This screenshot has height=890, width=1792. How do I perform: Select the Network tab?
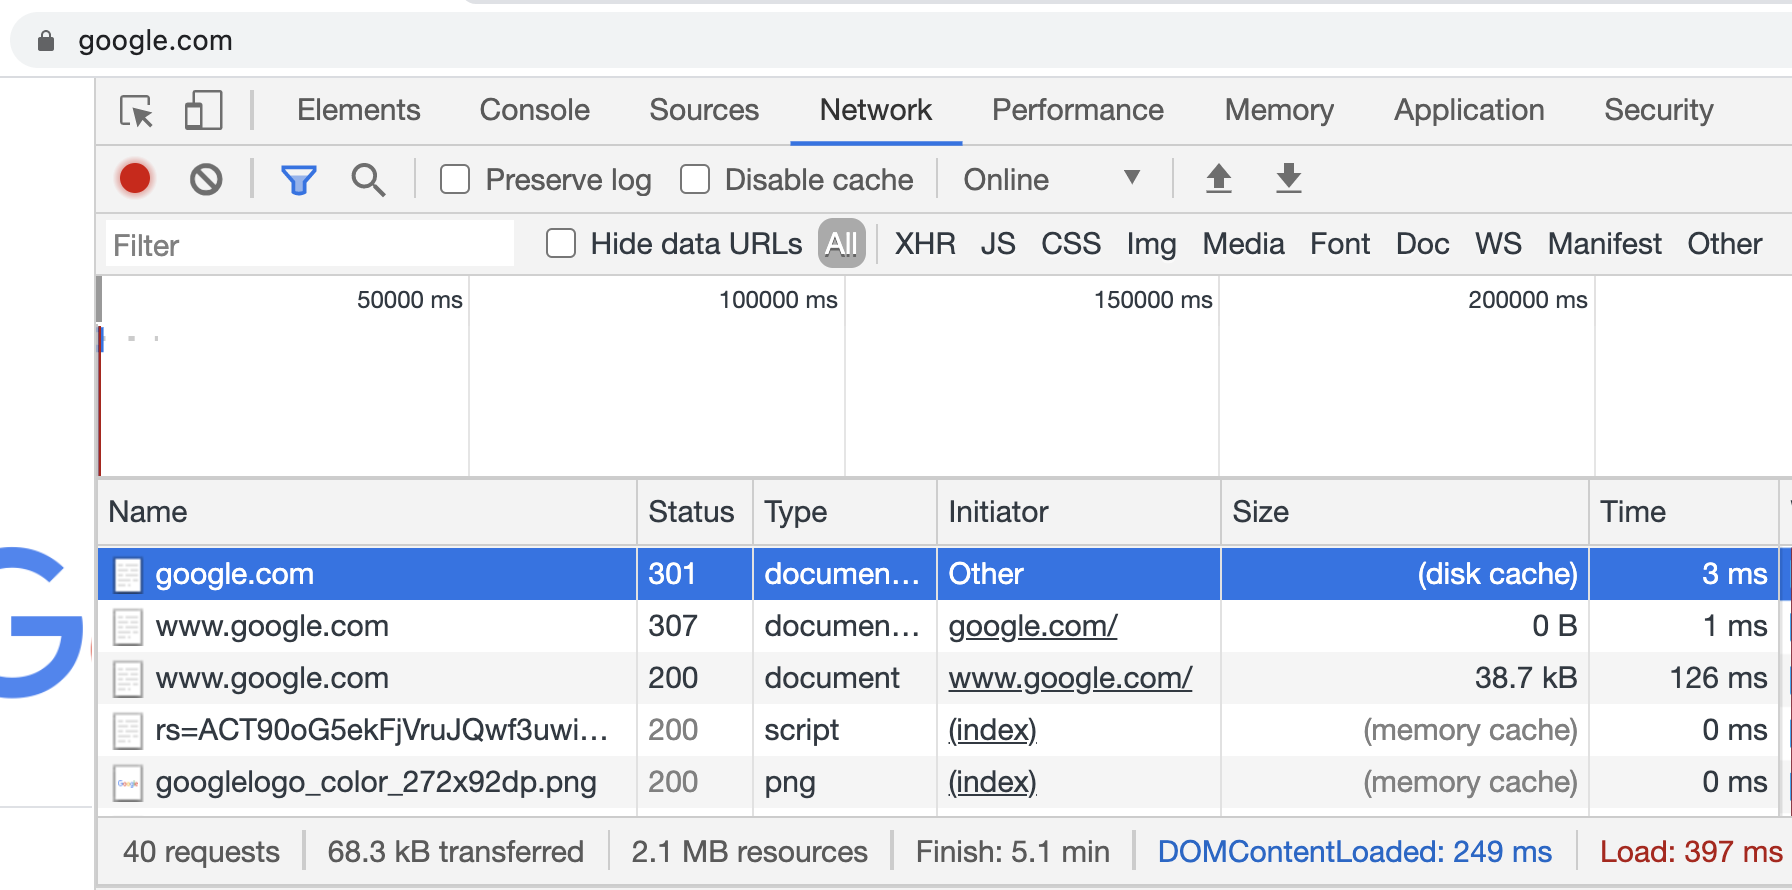click(876, 110)
